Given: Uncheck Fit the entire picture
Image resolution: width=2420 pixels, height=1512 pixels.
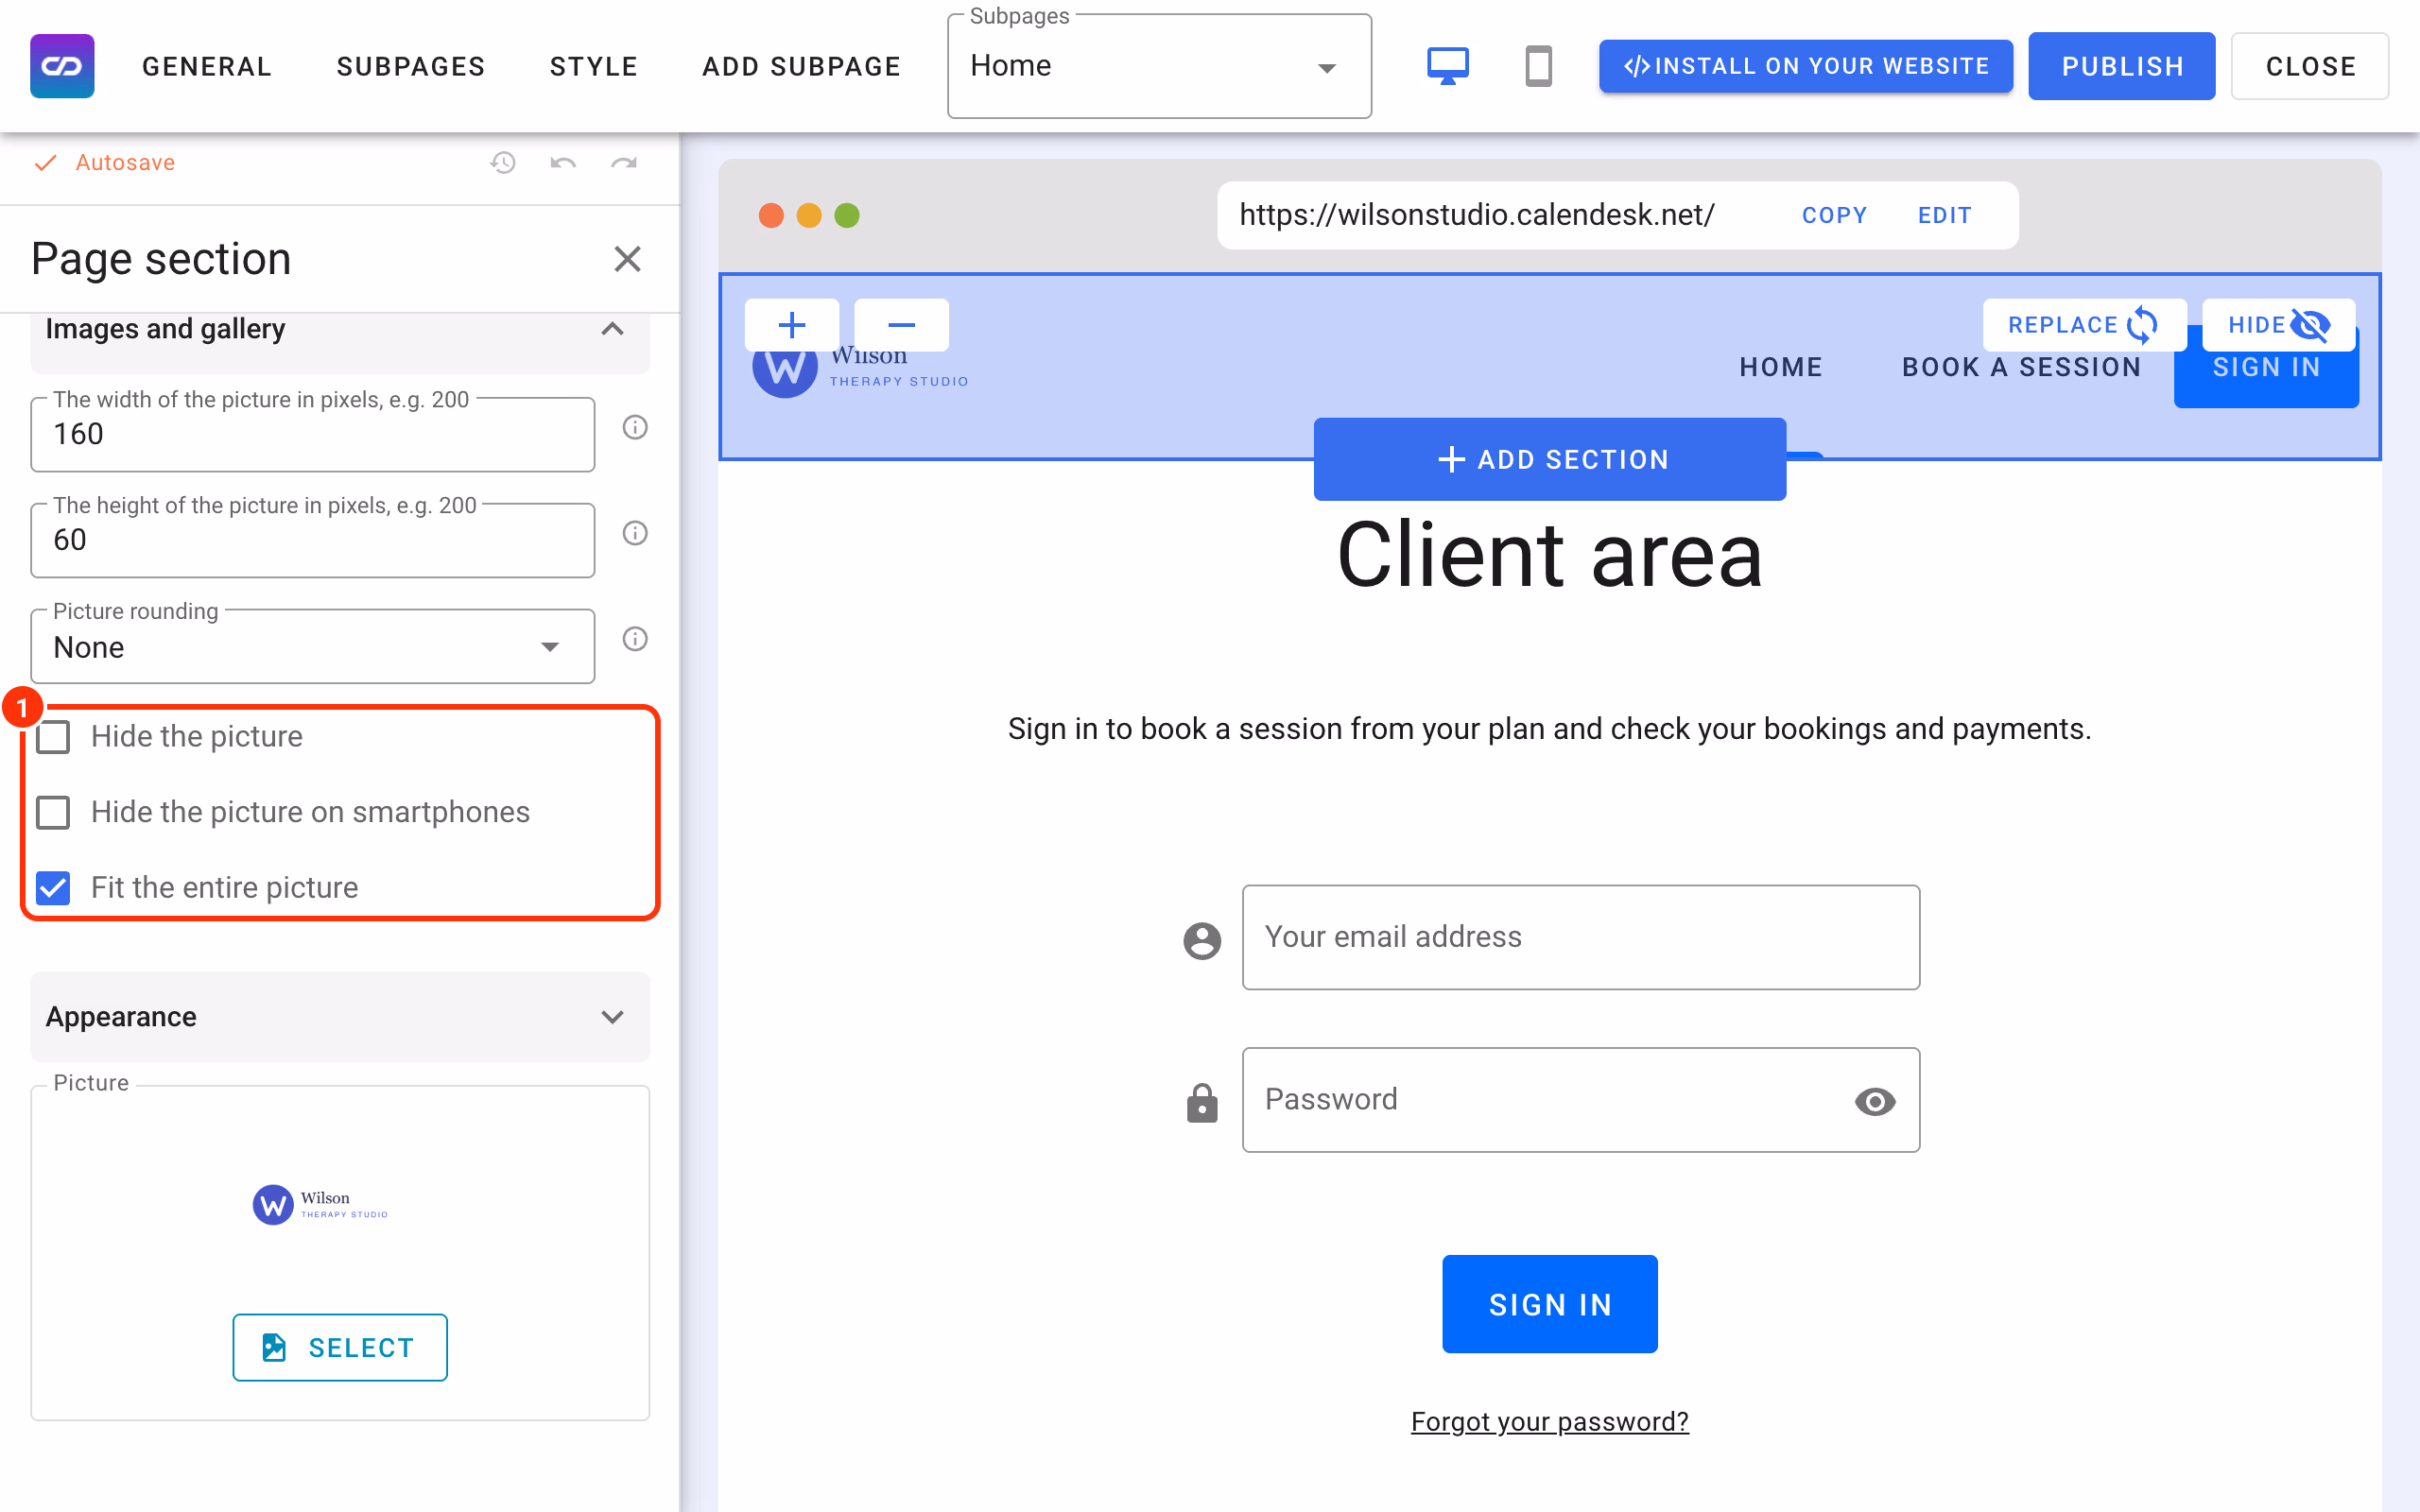Looking at the screenshot, I should (53, 888).
